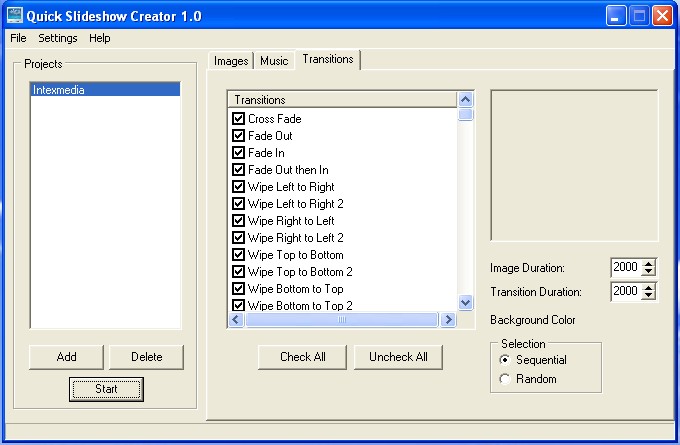
Task: Minimize the Quick Slideshow Creator window
Action: 615,16
